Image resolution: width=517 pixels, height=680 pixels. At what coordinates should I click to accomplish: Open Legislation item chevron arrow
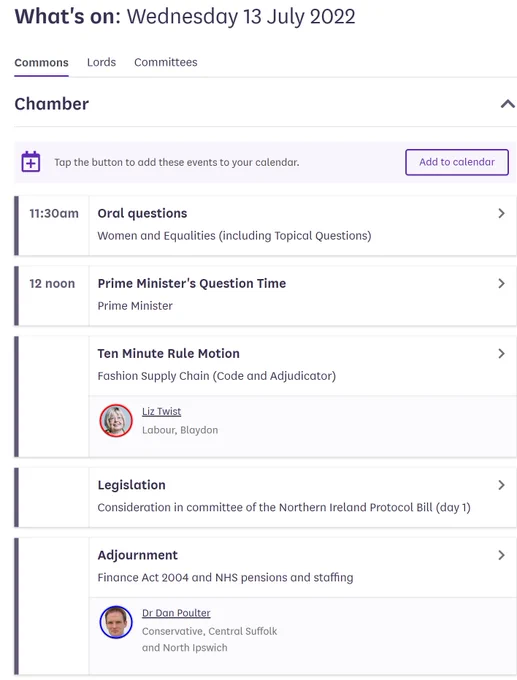[x=501, y=485]
